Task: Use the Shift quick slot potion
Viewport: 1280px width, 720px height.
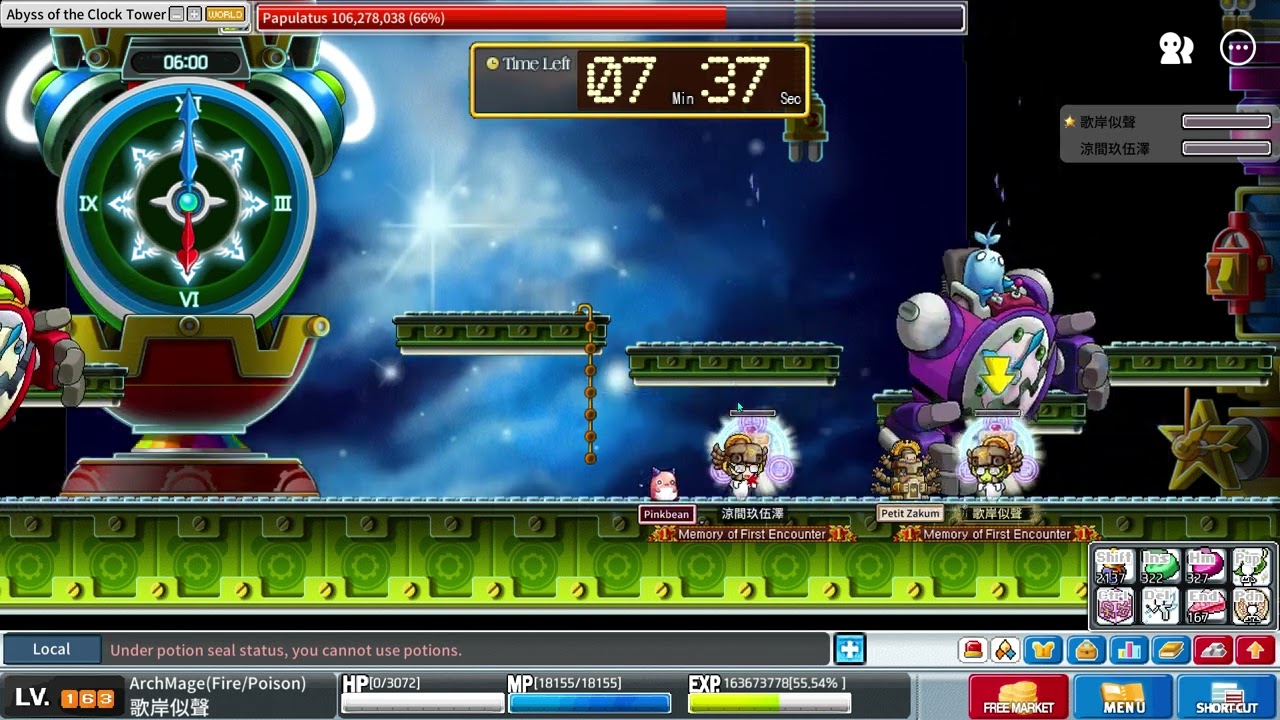Action: click(1114, 566)
